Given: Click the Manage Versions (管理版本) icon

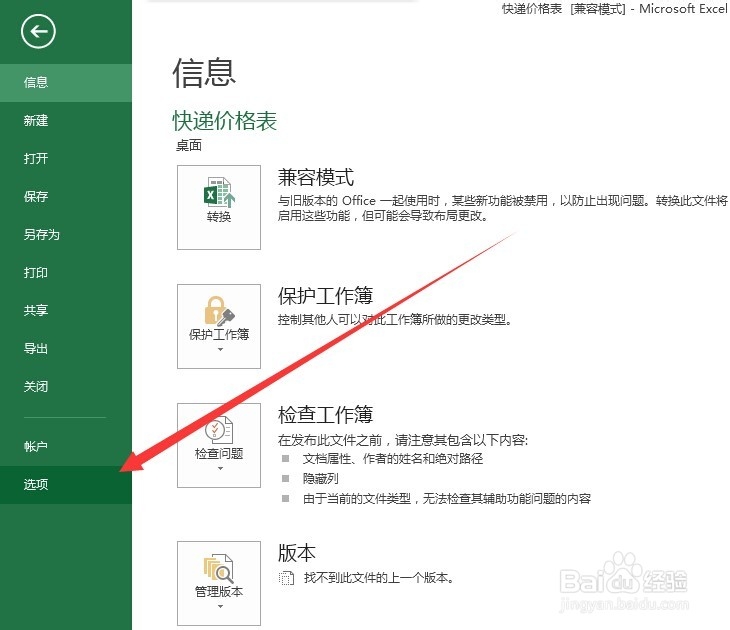Looking at the screenshot, I should point(219,568).
